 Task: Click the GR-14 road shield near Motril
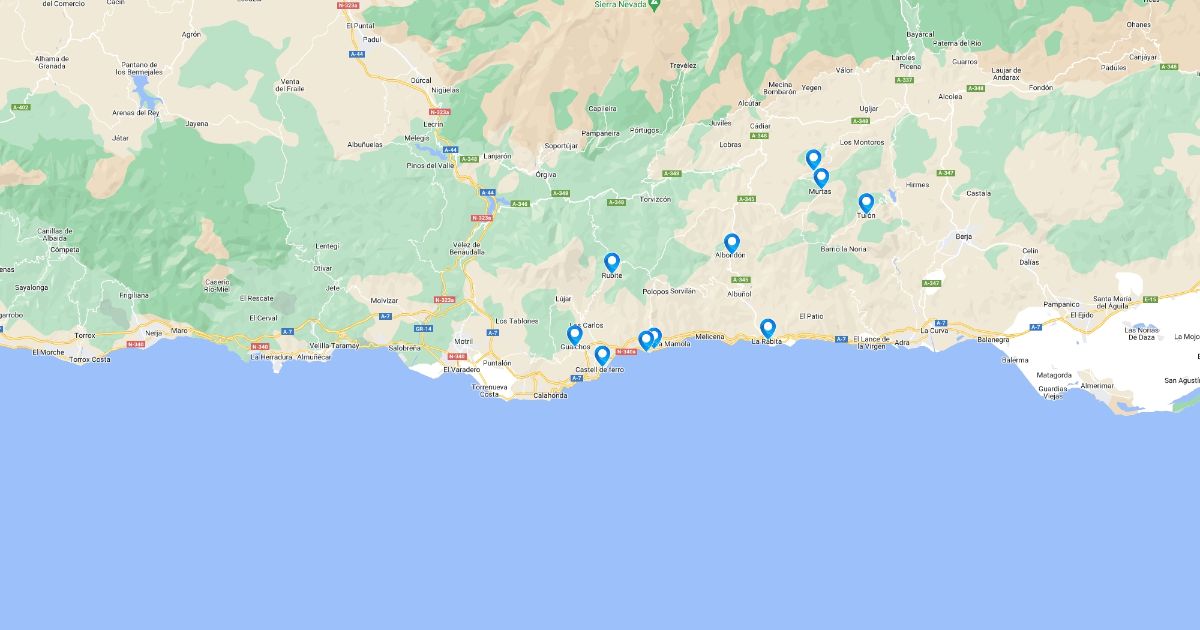[424, 328]
